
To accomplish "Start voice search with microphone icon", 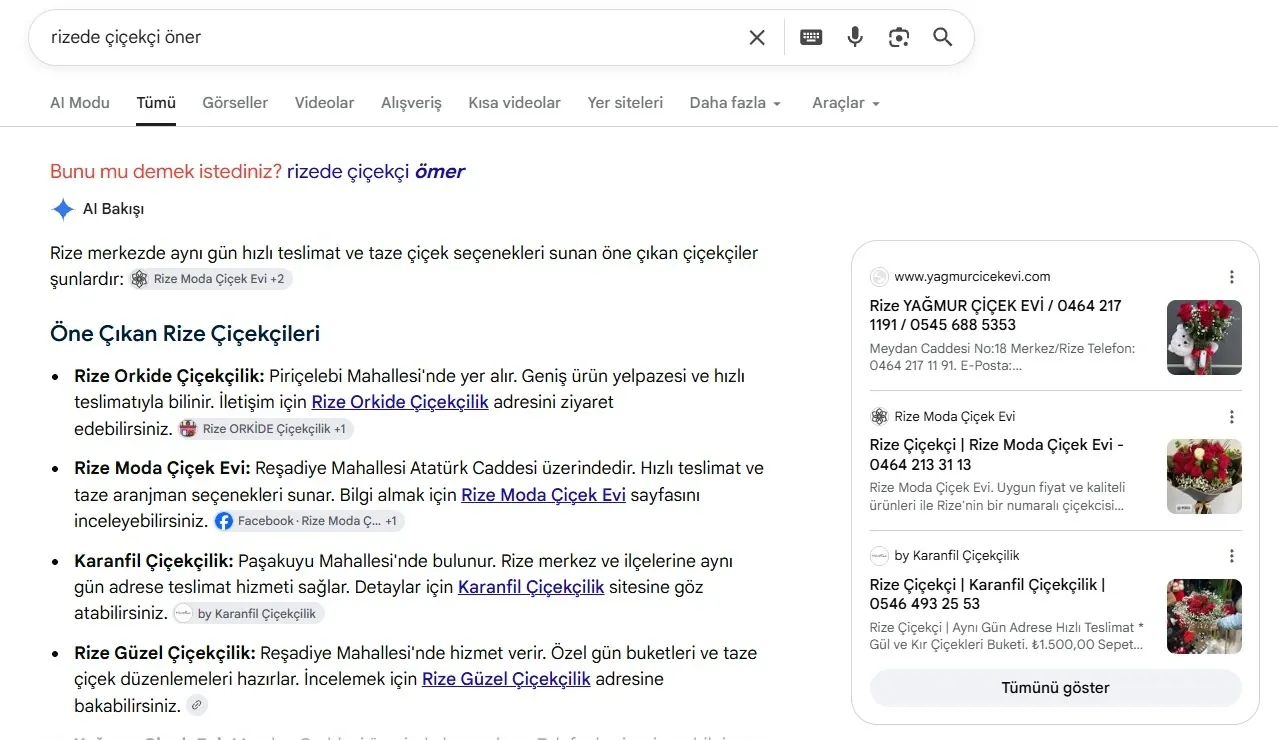I will tap(855, 37).
